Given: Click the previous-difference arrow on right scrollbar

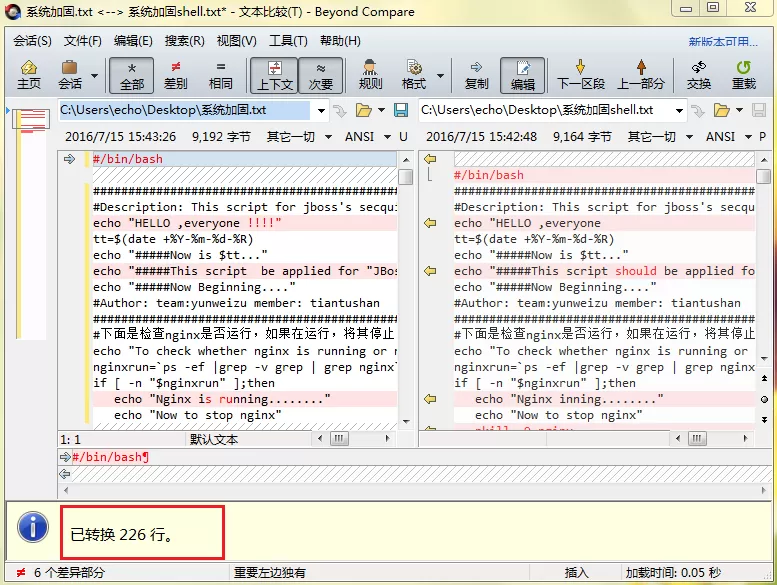Looking at the screenshot, I should point(764,378).
